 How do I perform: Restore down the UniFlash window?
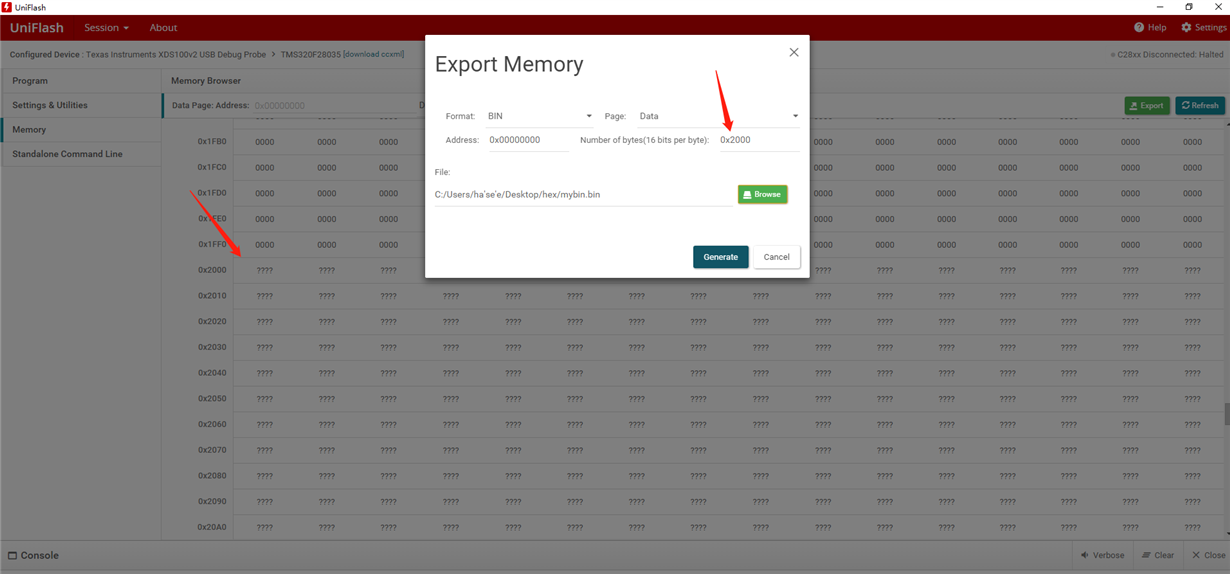(x=1189, y=7)
